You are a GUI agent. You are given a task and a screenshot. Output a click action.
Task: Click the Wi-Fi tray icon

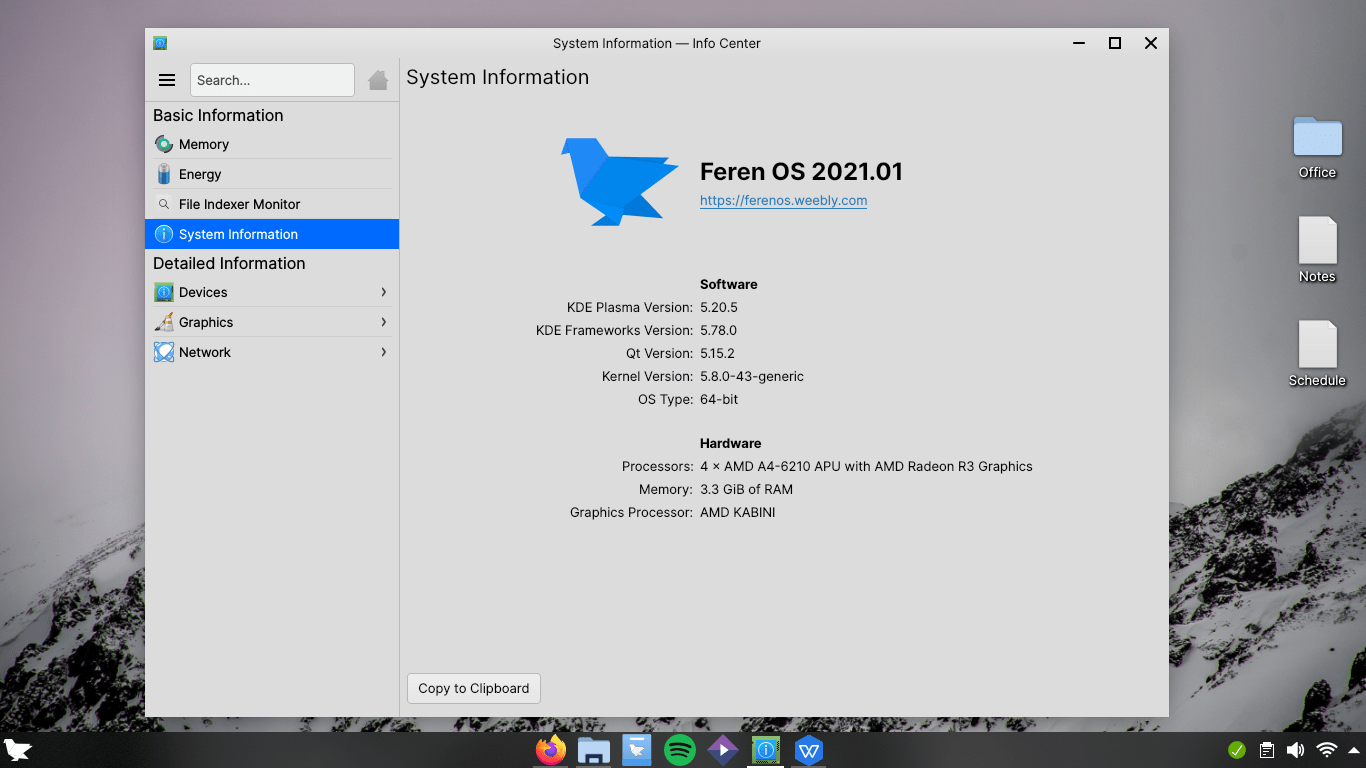pos(1325,749)
